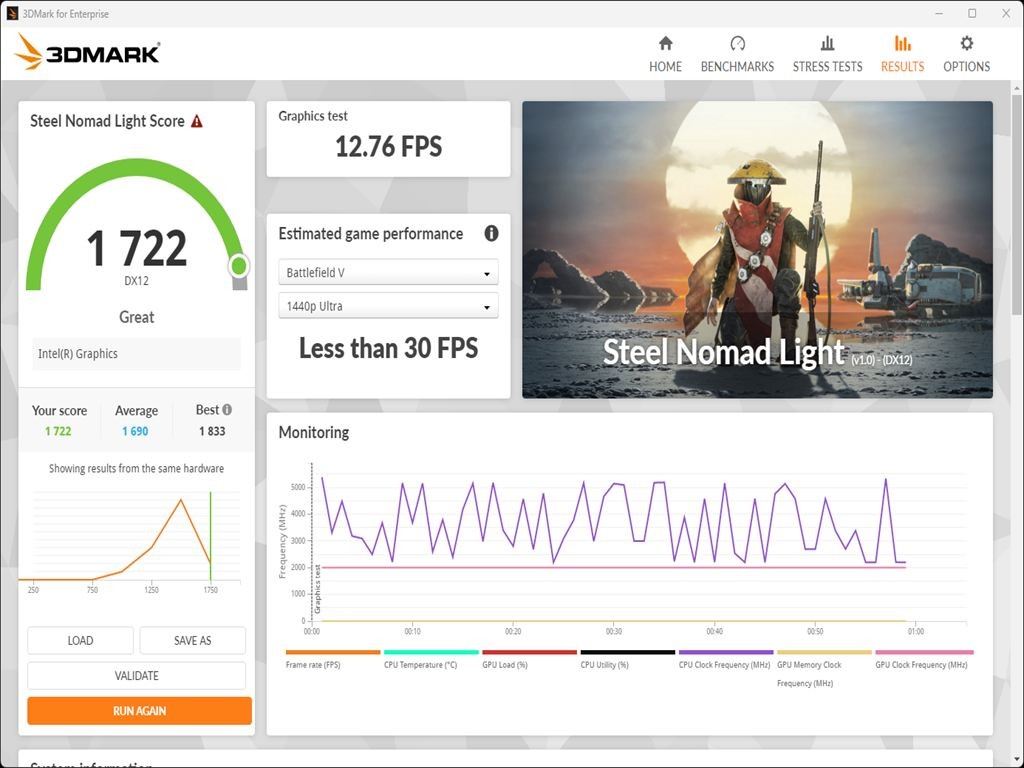Screen dimensions: 1024x768
Task: Toggle the Frame rate (FPS) orange legend
Action: (x=332, y=652)
